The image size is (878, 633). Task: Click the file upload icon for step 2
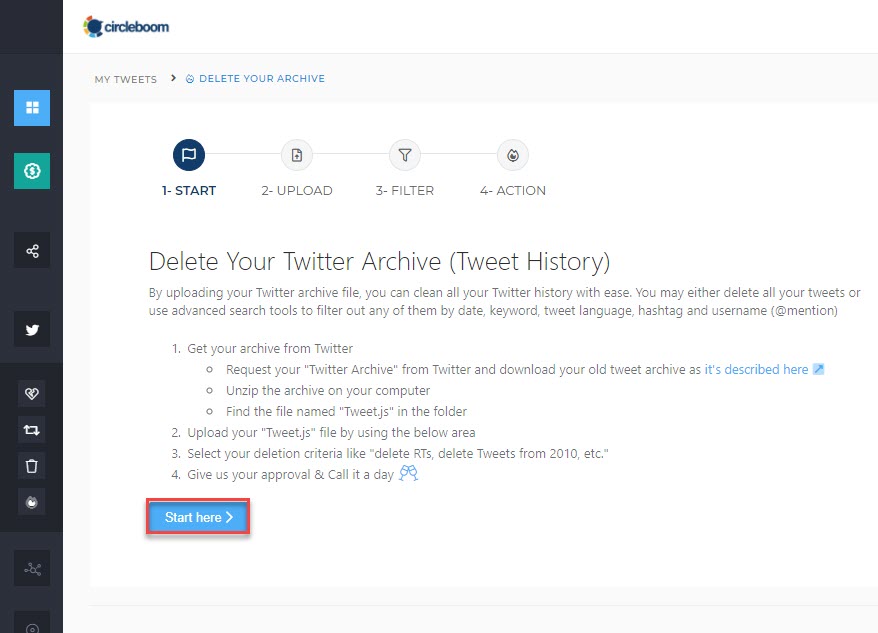click(297, 155)
